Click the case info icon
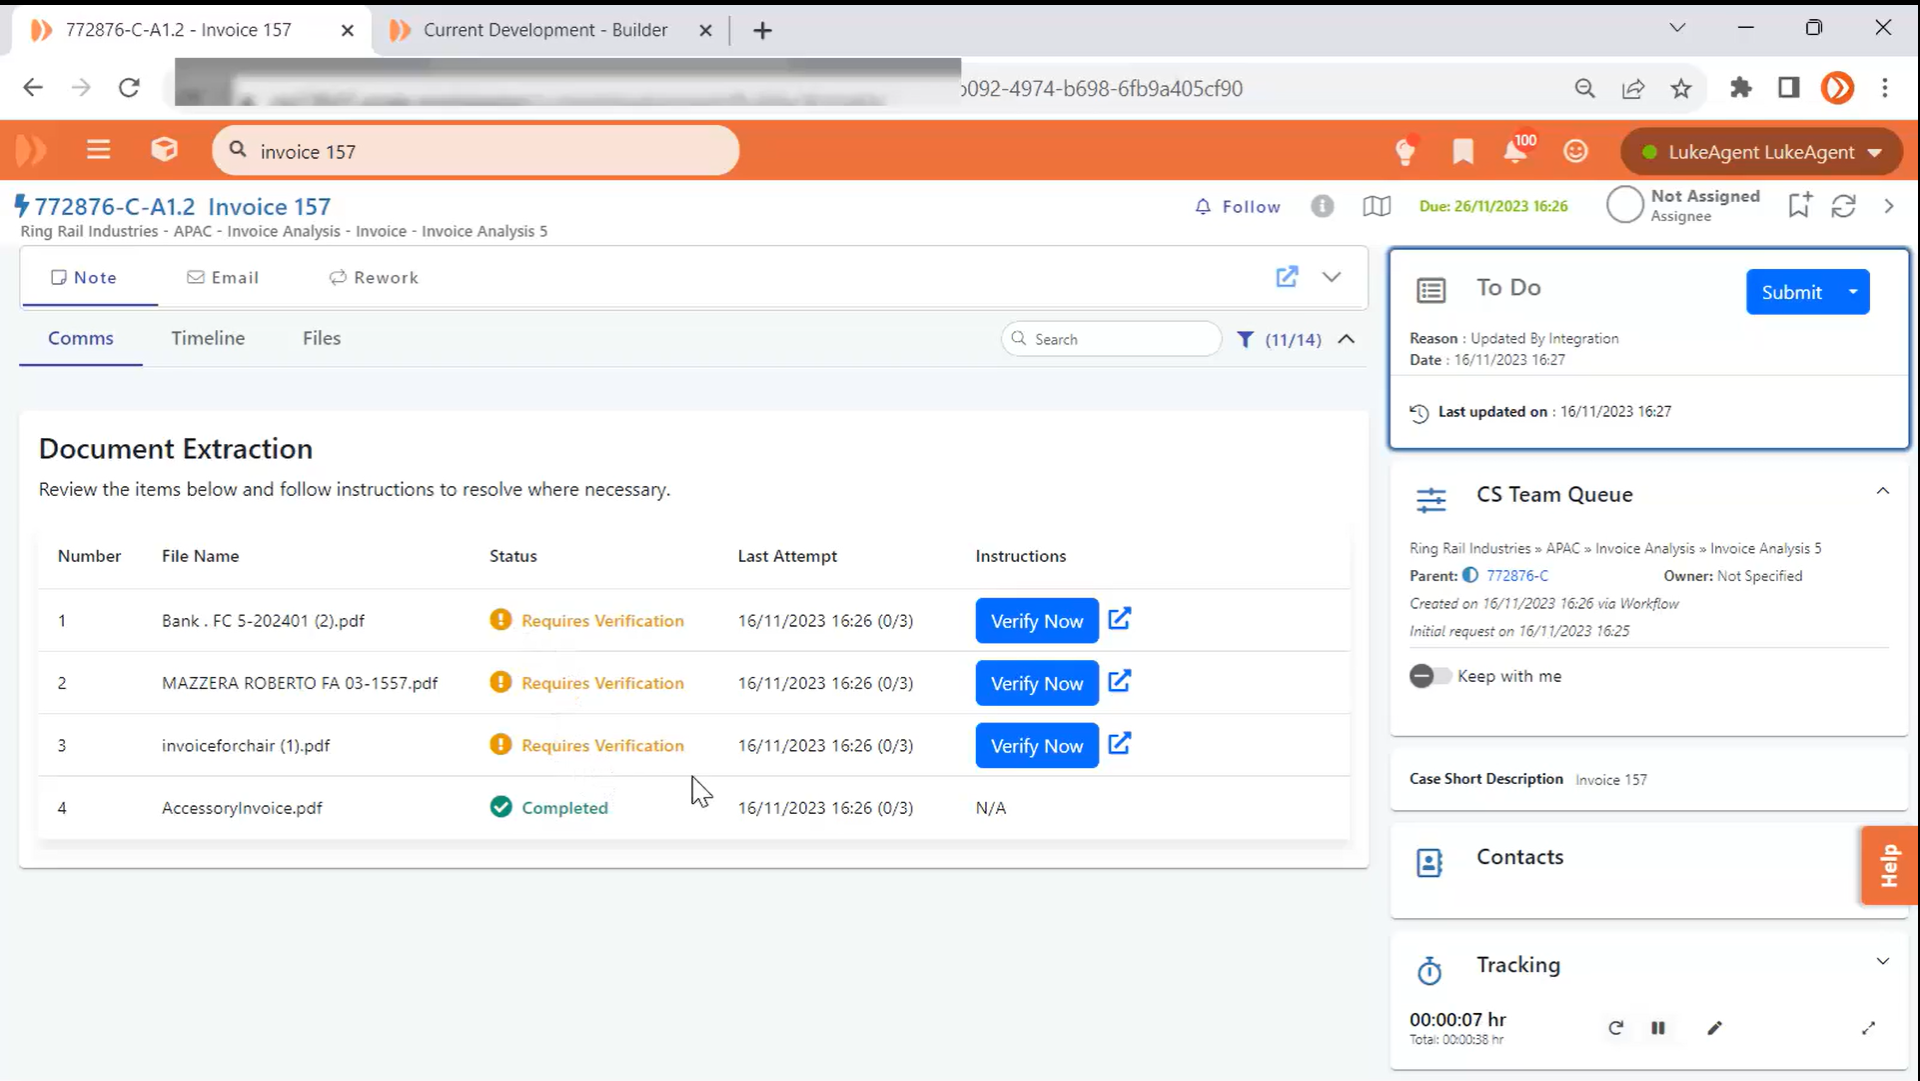 [x=1322, y=206]
